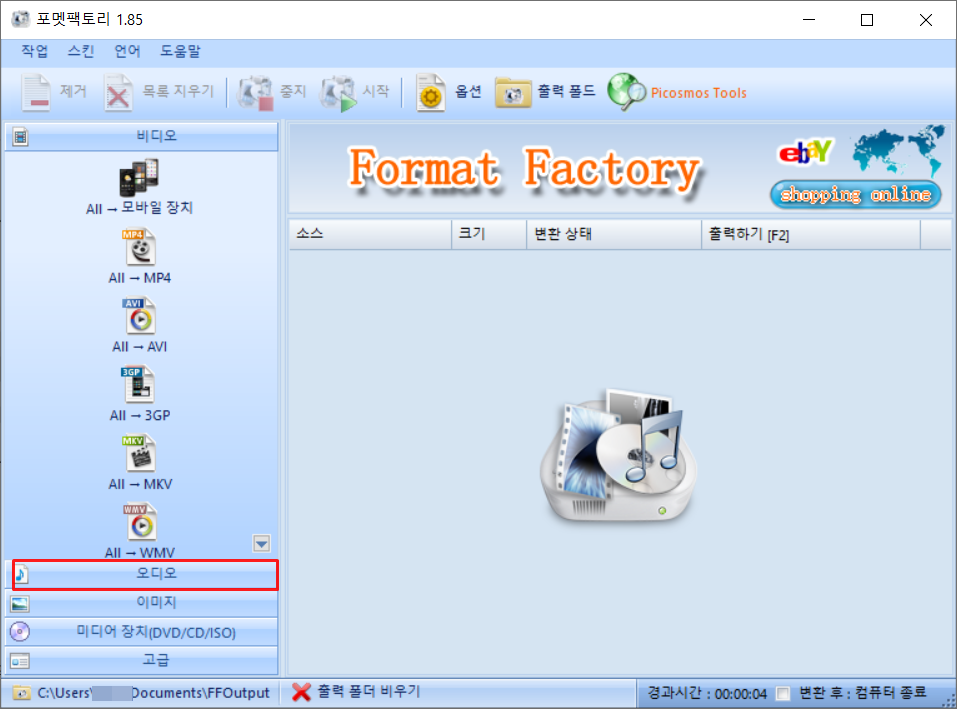This screenshot has width=957, height=709.
Task: Expand video list with down arrow button
Action: click(261, 543)
